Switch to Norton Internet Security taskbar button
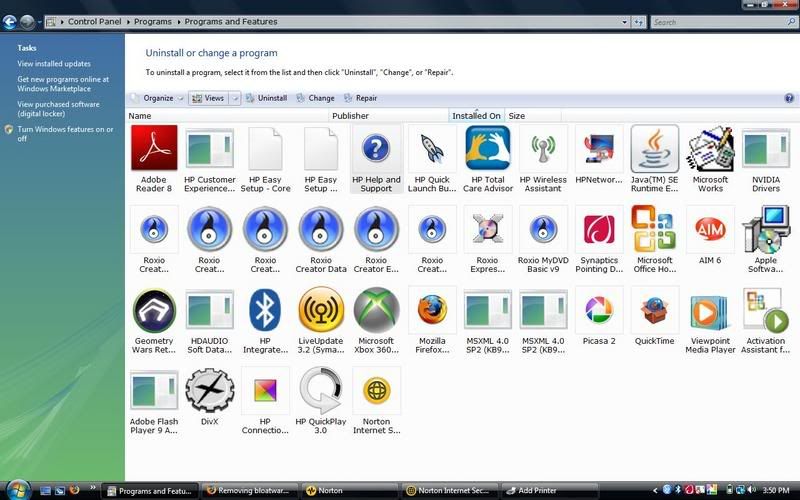The width and height of the screenshot is (800, 500). (451, 491)
